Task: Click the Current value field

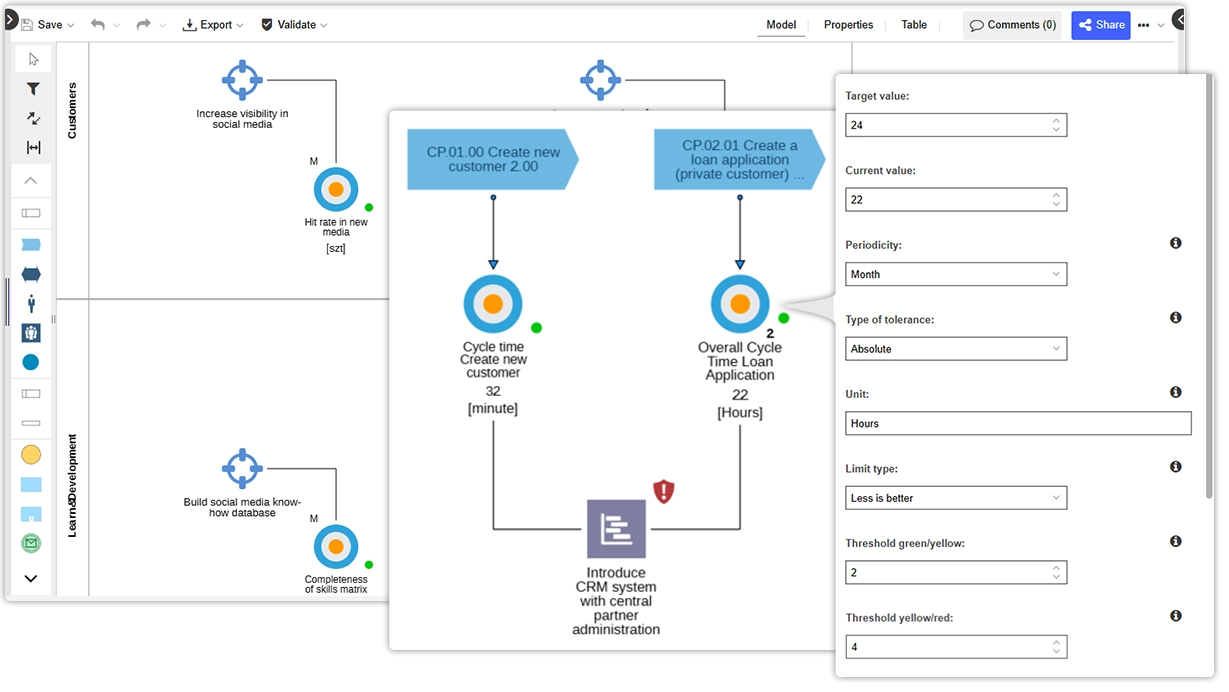Action: tap(956, 200)
